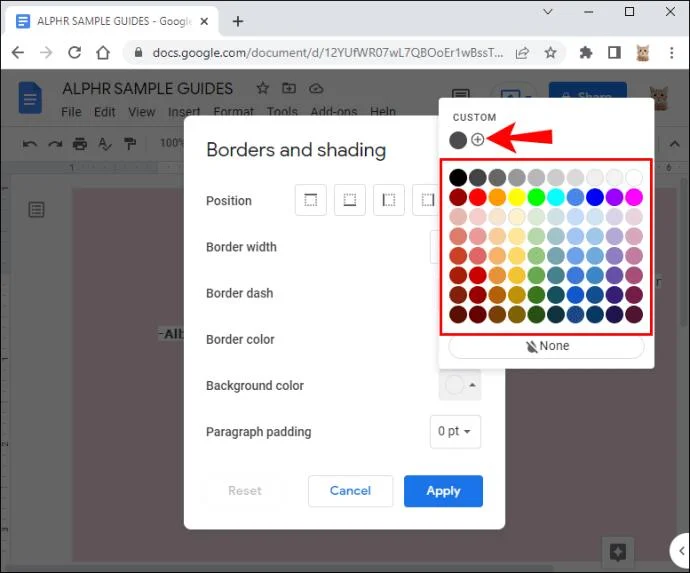This screenshot has width=690, height=573.
Task: Star the ALPHR SAMPLE GUIDES document
Action: click(263, 88)
